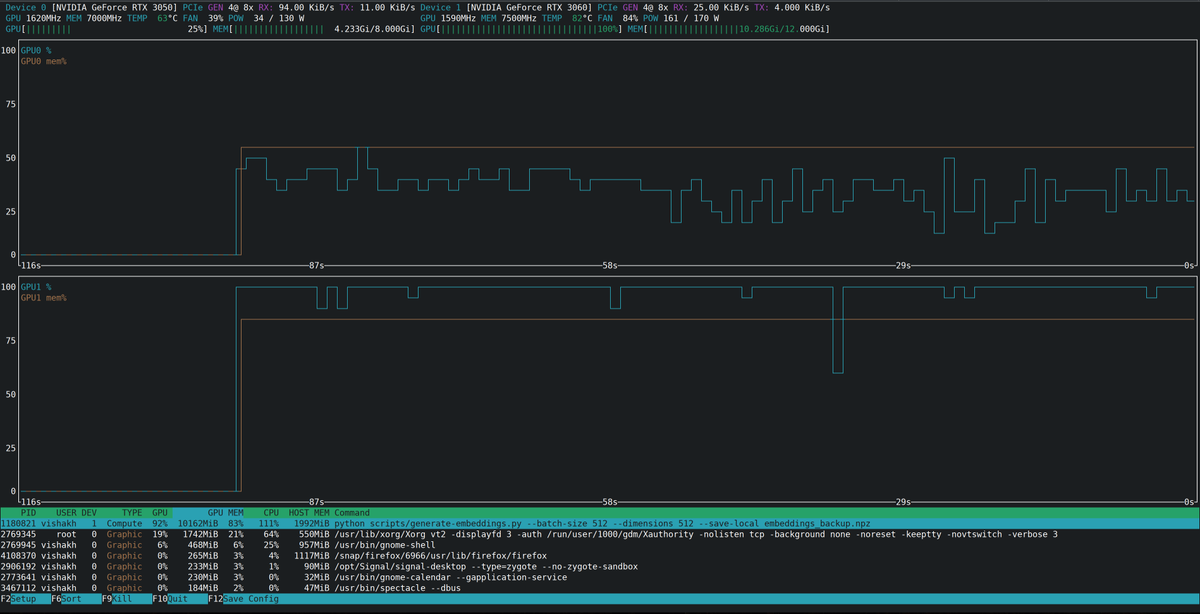The image size is (1200, 614).
Task: Click PID 2773641
Action: pos(18,577)
